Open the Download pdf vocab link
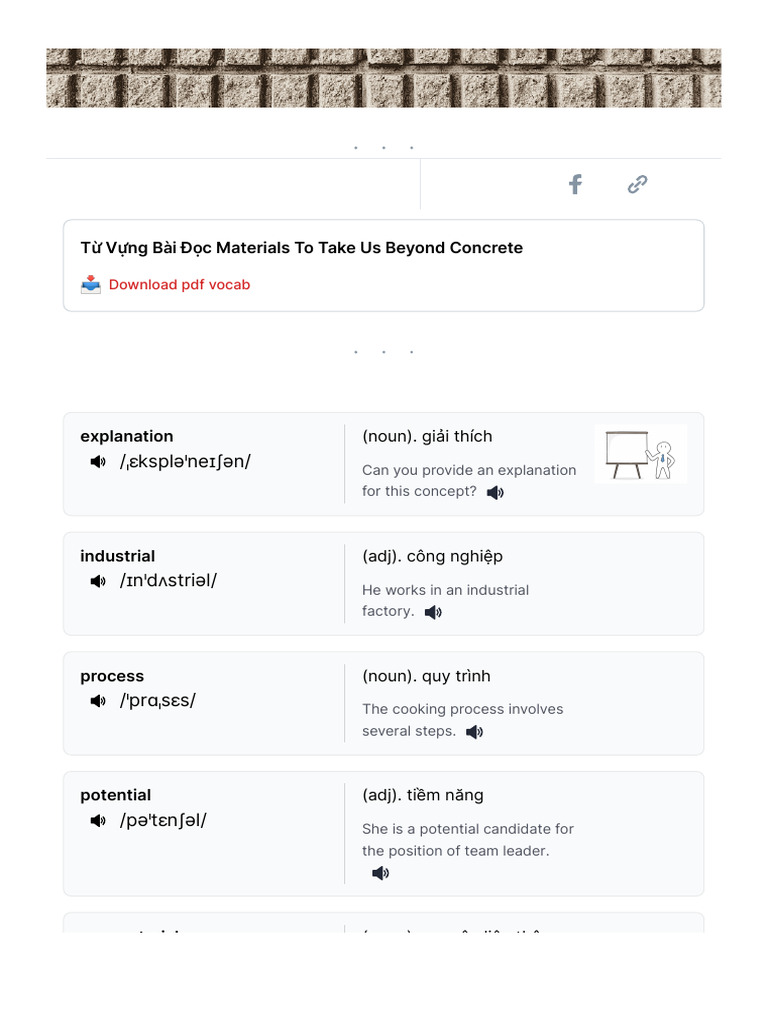Viewport: 768px width, 1024px height. (179, 285)
